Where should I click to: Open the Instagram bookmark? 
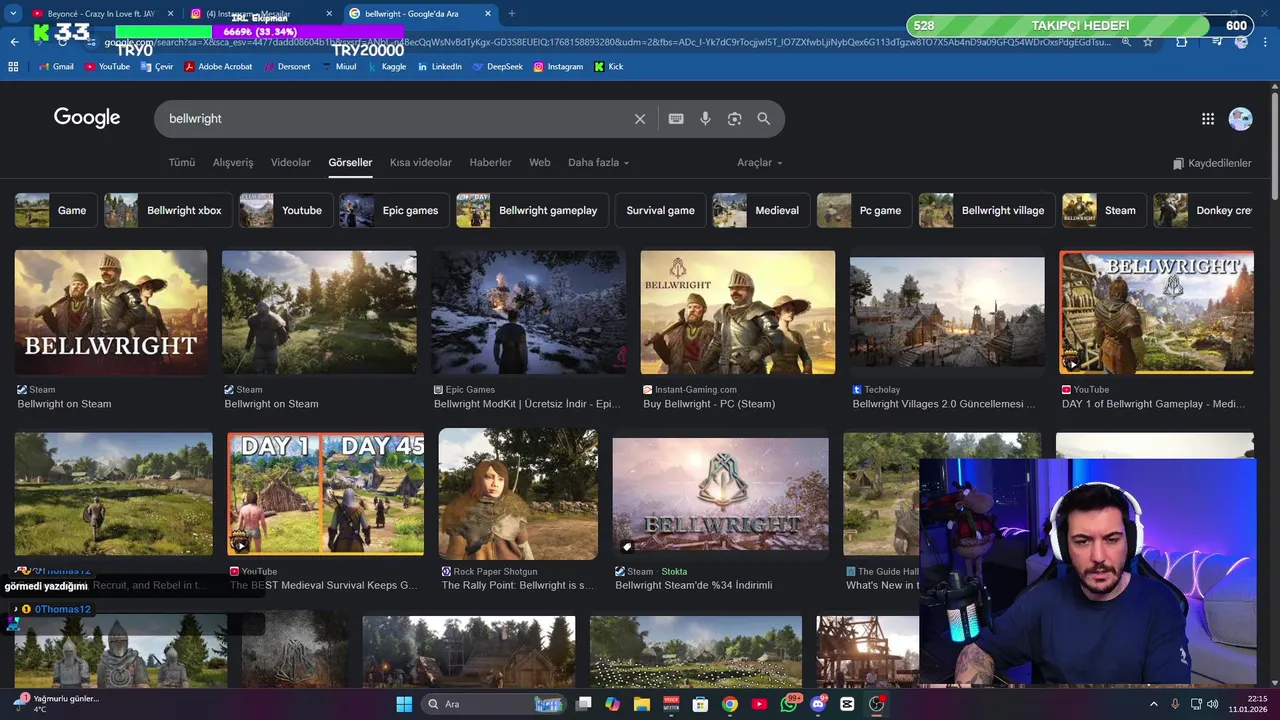558,67
